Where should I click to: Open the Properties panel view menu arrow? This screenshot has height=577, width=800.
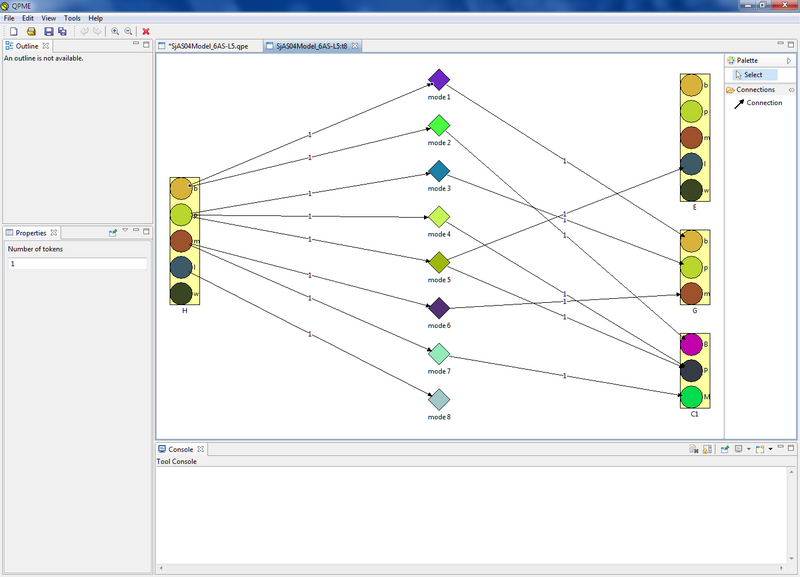click(x=125, y=232)
